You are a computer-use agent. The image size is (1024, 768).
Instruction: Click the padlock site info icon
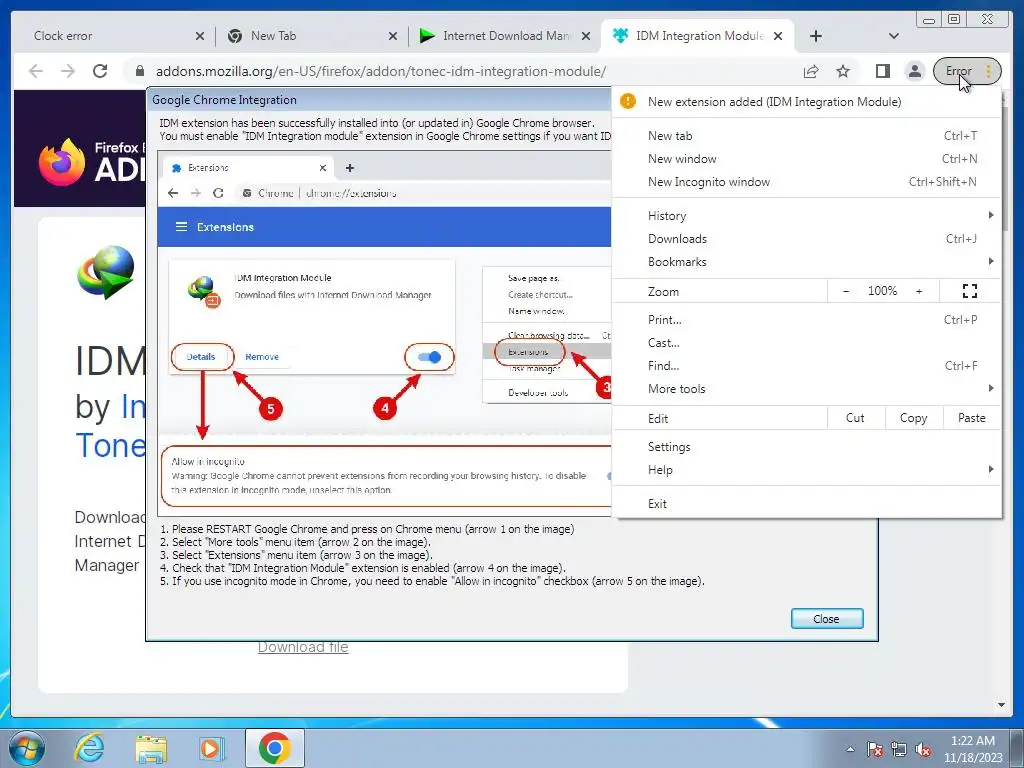[x=139, y=71]
